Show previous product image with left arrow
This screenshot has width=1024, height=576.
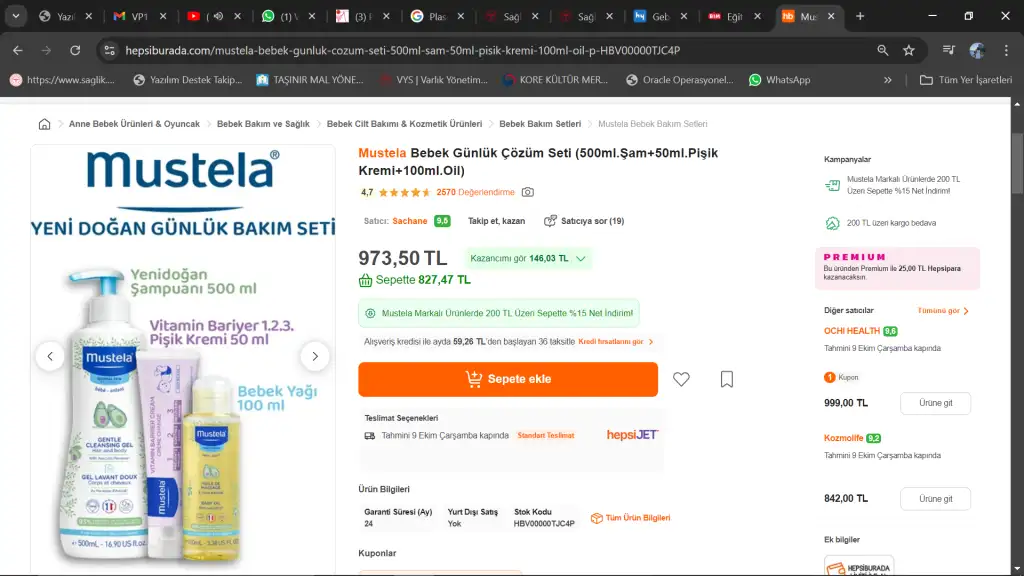50,356
